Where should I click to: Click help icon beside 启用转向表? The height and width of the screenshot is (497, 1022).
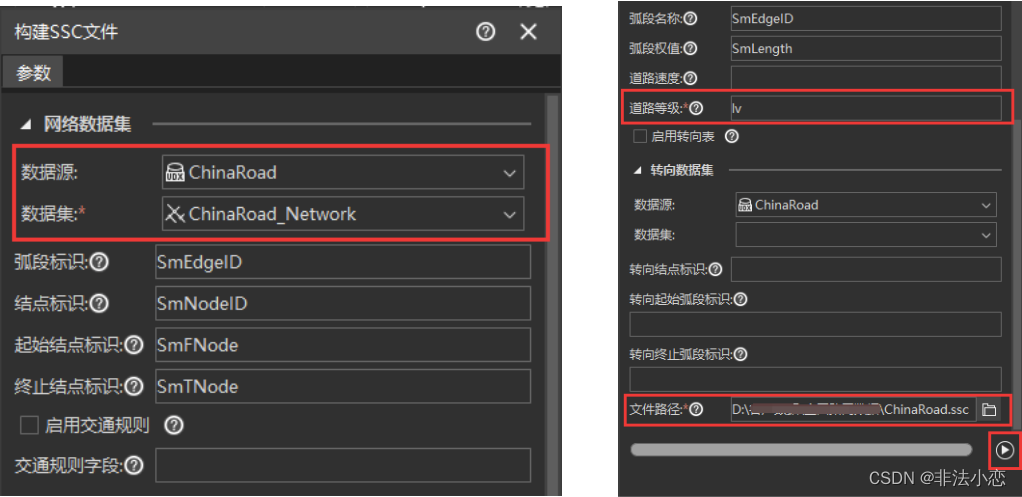pyautogui.click(x=732, y=136)
